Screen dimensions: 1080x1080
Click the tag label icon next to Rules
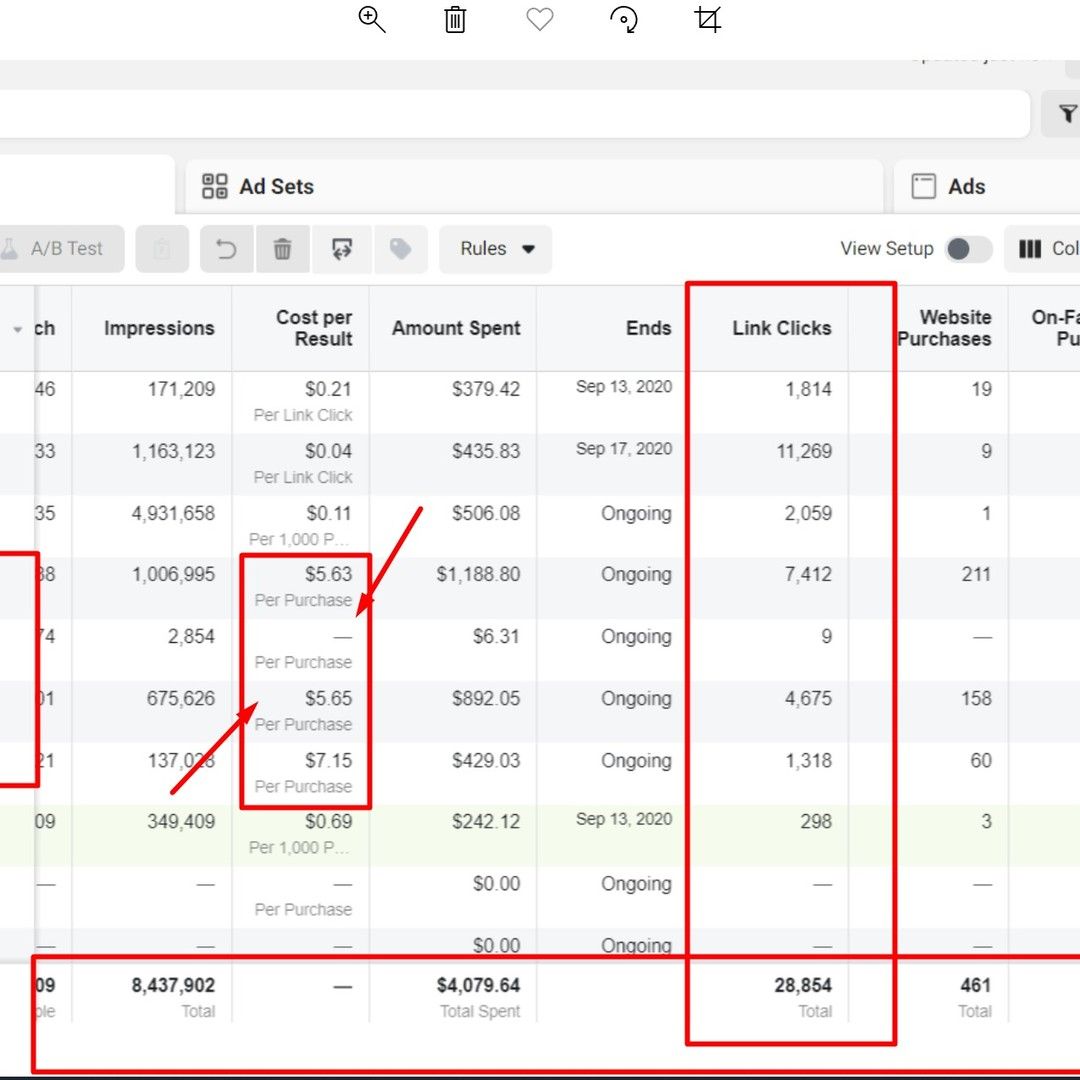[x=400, y=249]
